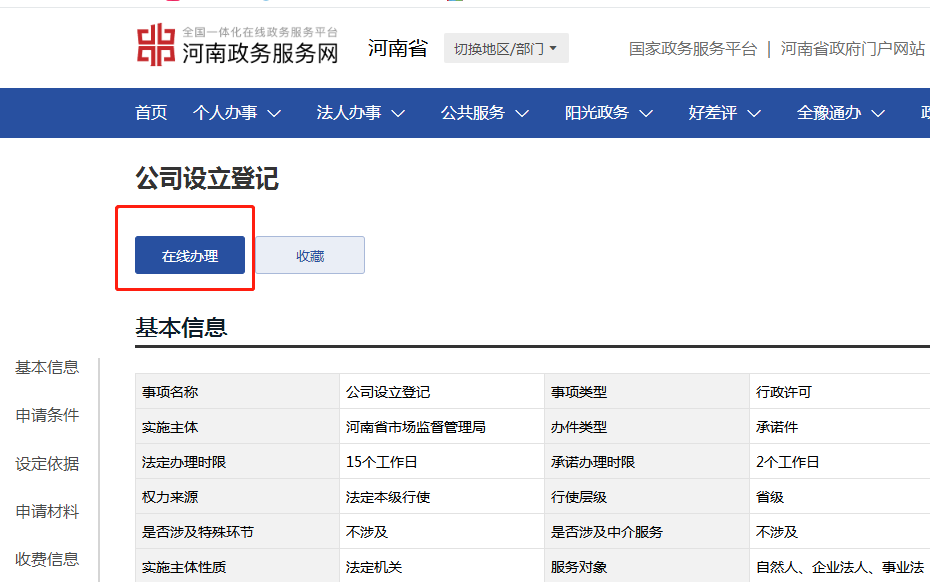This screenshot has width=930, height=582.
Task: Select table value 法定机关
Action: (x=374, y=567)
